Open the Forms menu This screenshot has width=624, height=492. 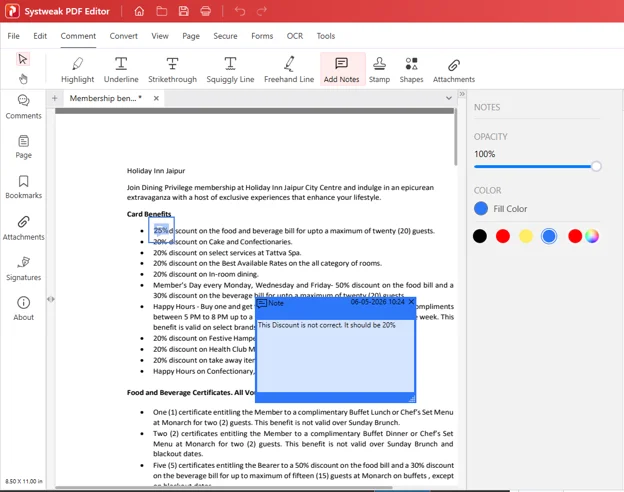262,36
